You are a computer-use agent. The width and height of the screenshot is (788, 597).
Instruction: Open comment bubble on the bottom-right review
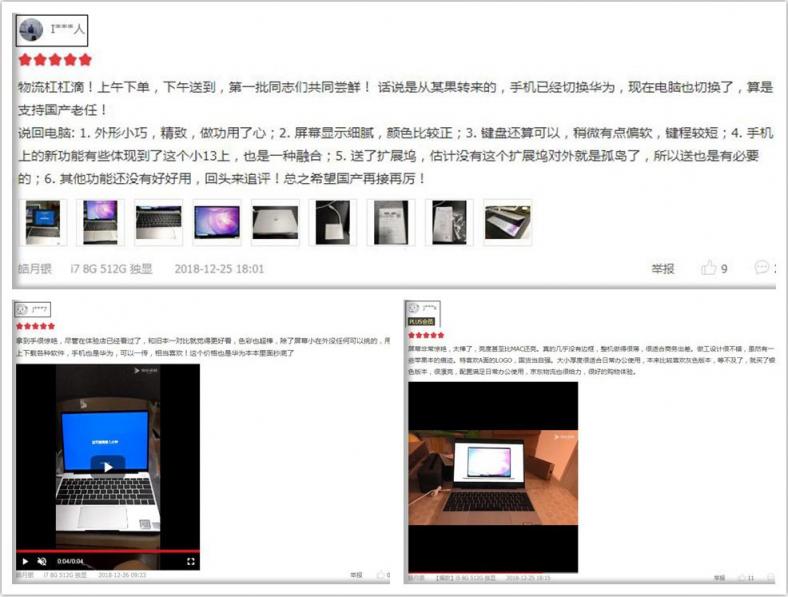(770, 578)
